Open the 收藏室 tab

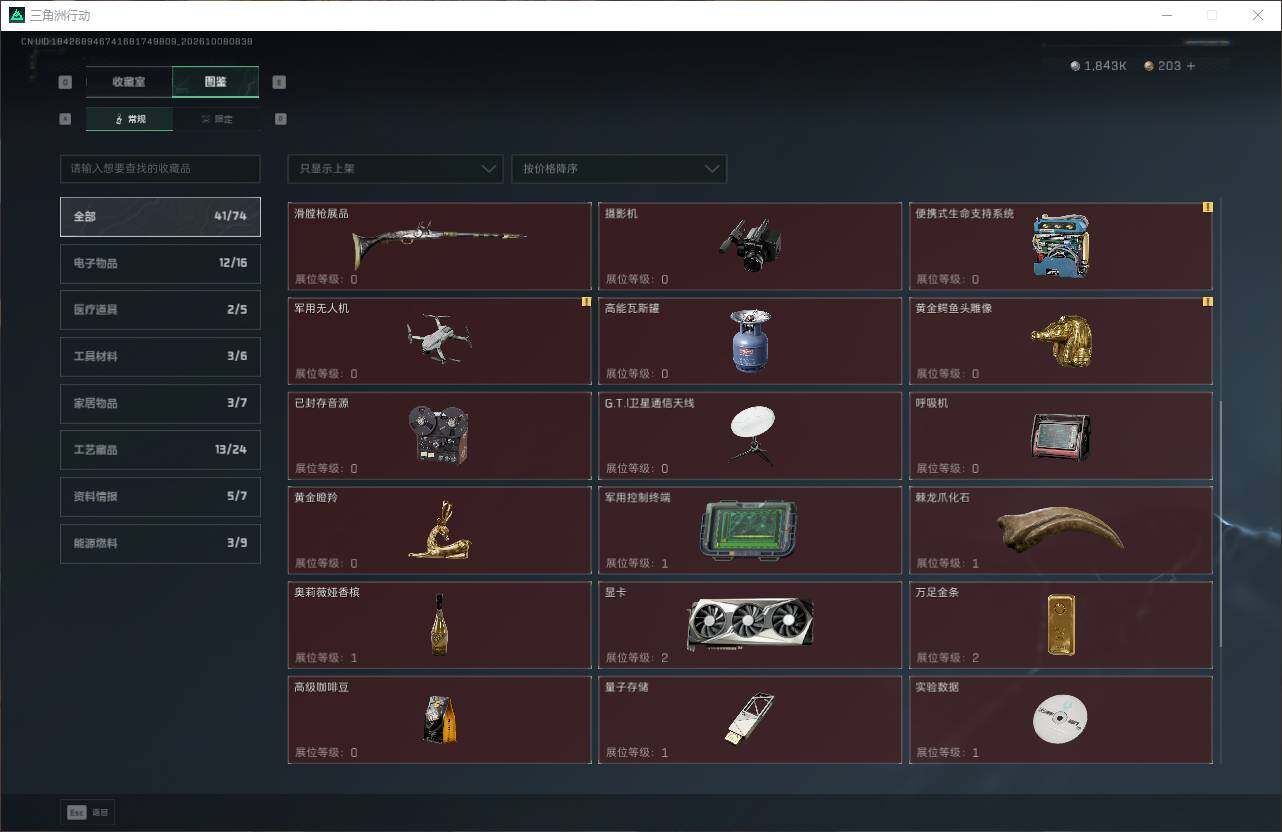(129, 82)
